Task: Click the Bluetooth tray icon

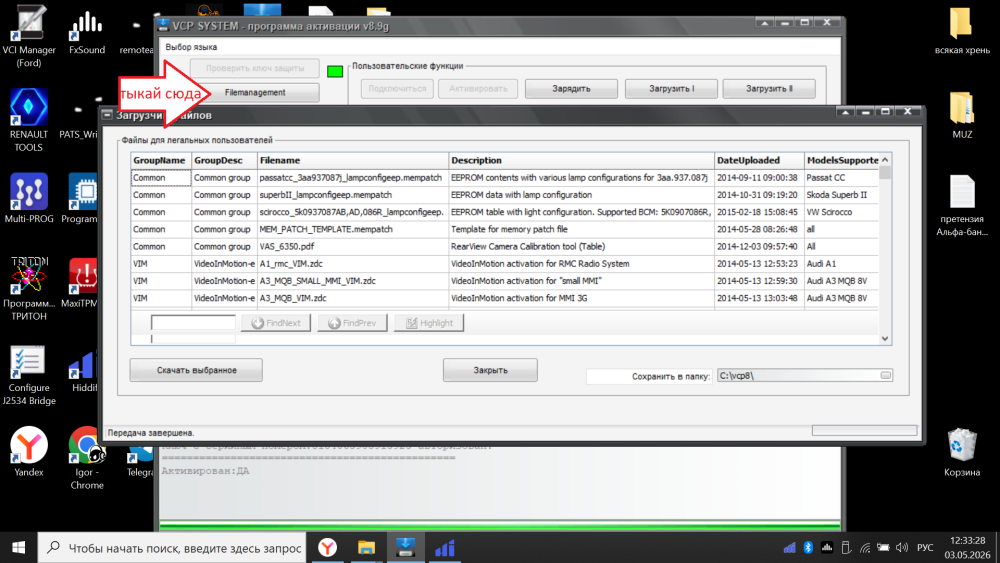Action: pyautogui.click(x=808, y=548)
